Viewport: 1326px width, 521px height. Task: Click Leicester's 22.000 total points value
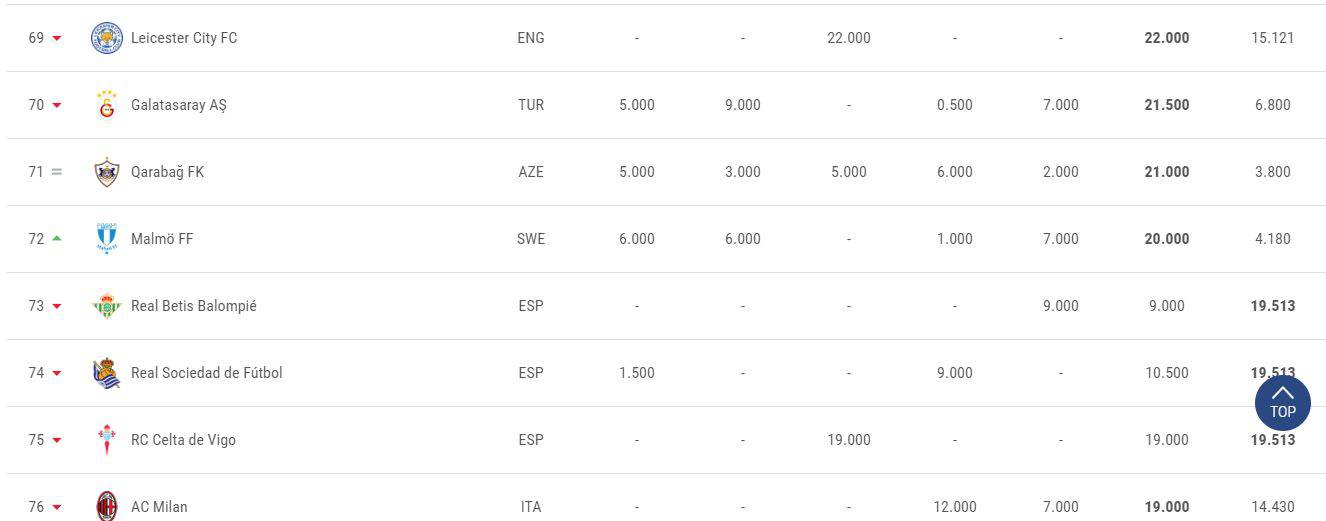pyautogui.click(x=1167, y=38)
